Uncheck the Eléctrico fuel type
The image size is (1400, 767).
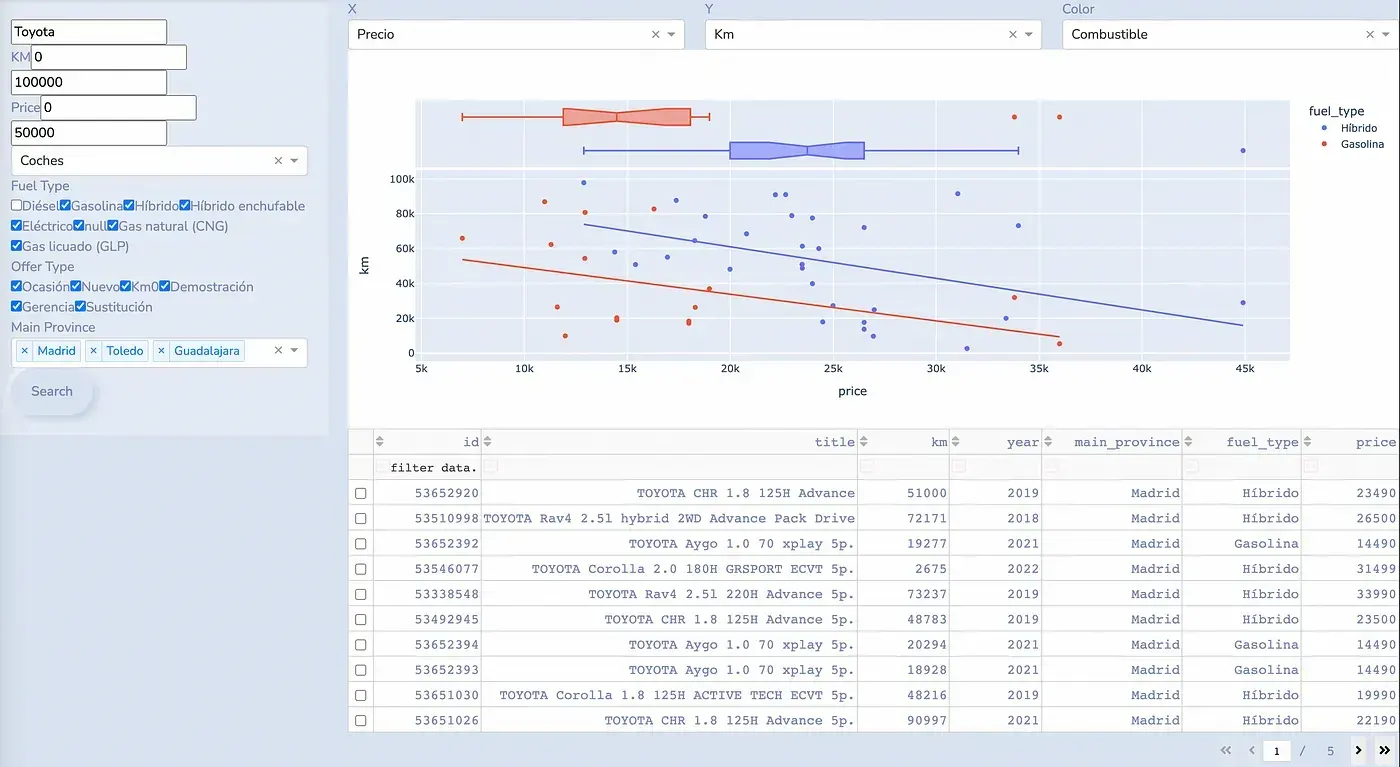16,225
